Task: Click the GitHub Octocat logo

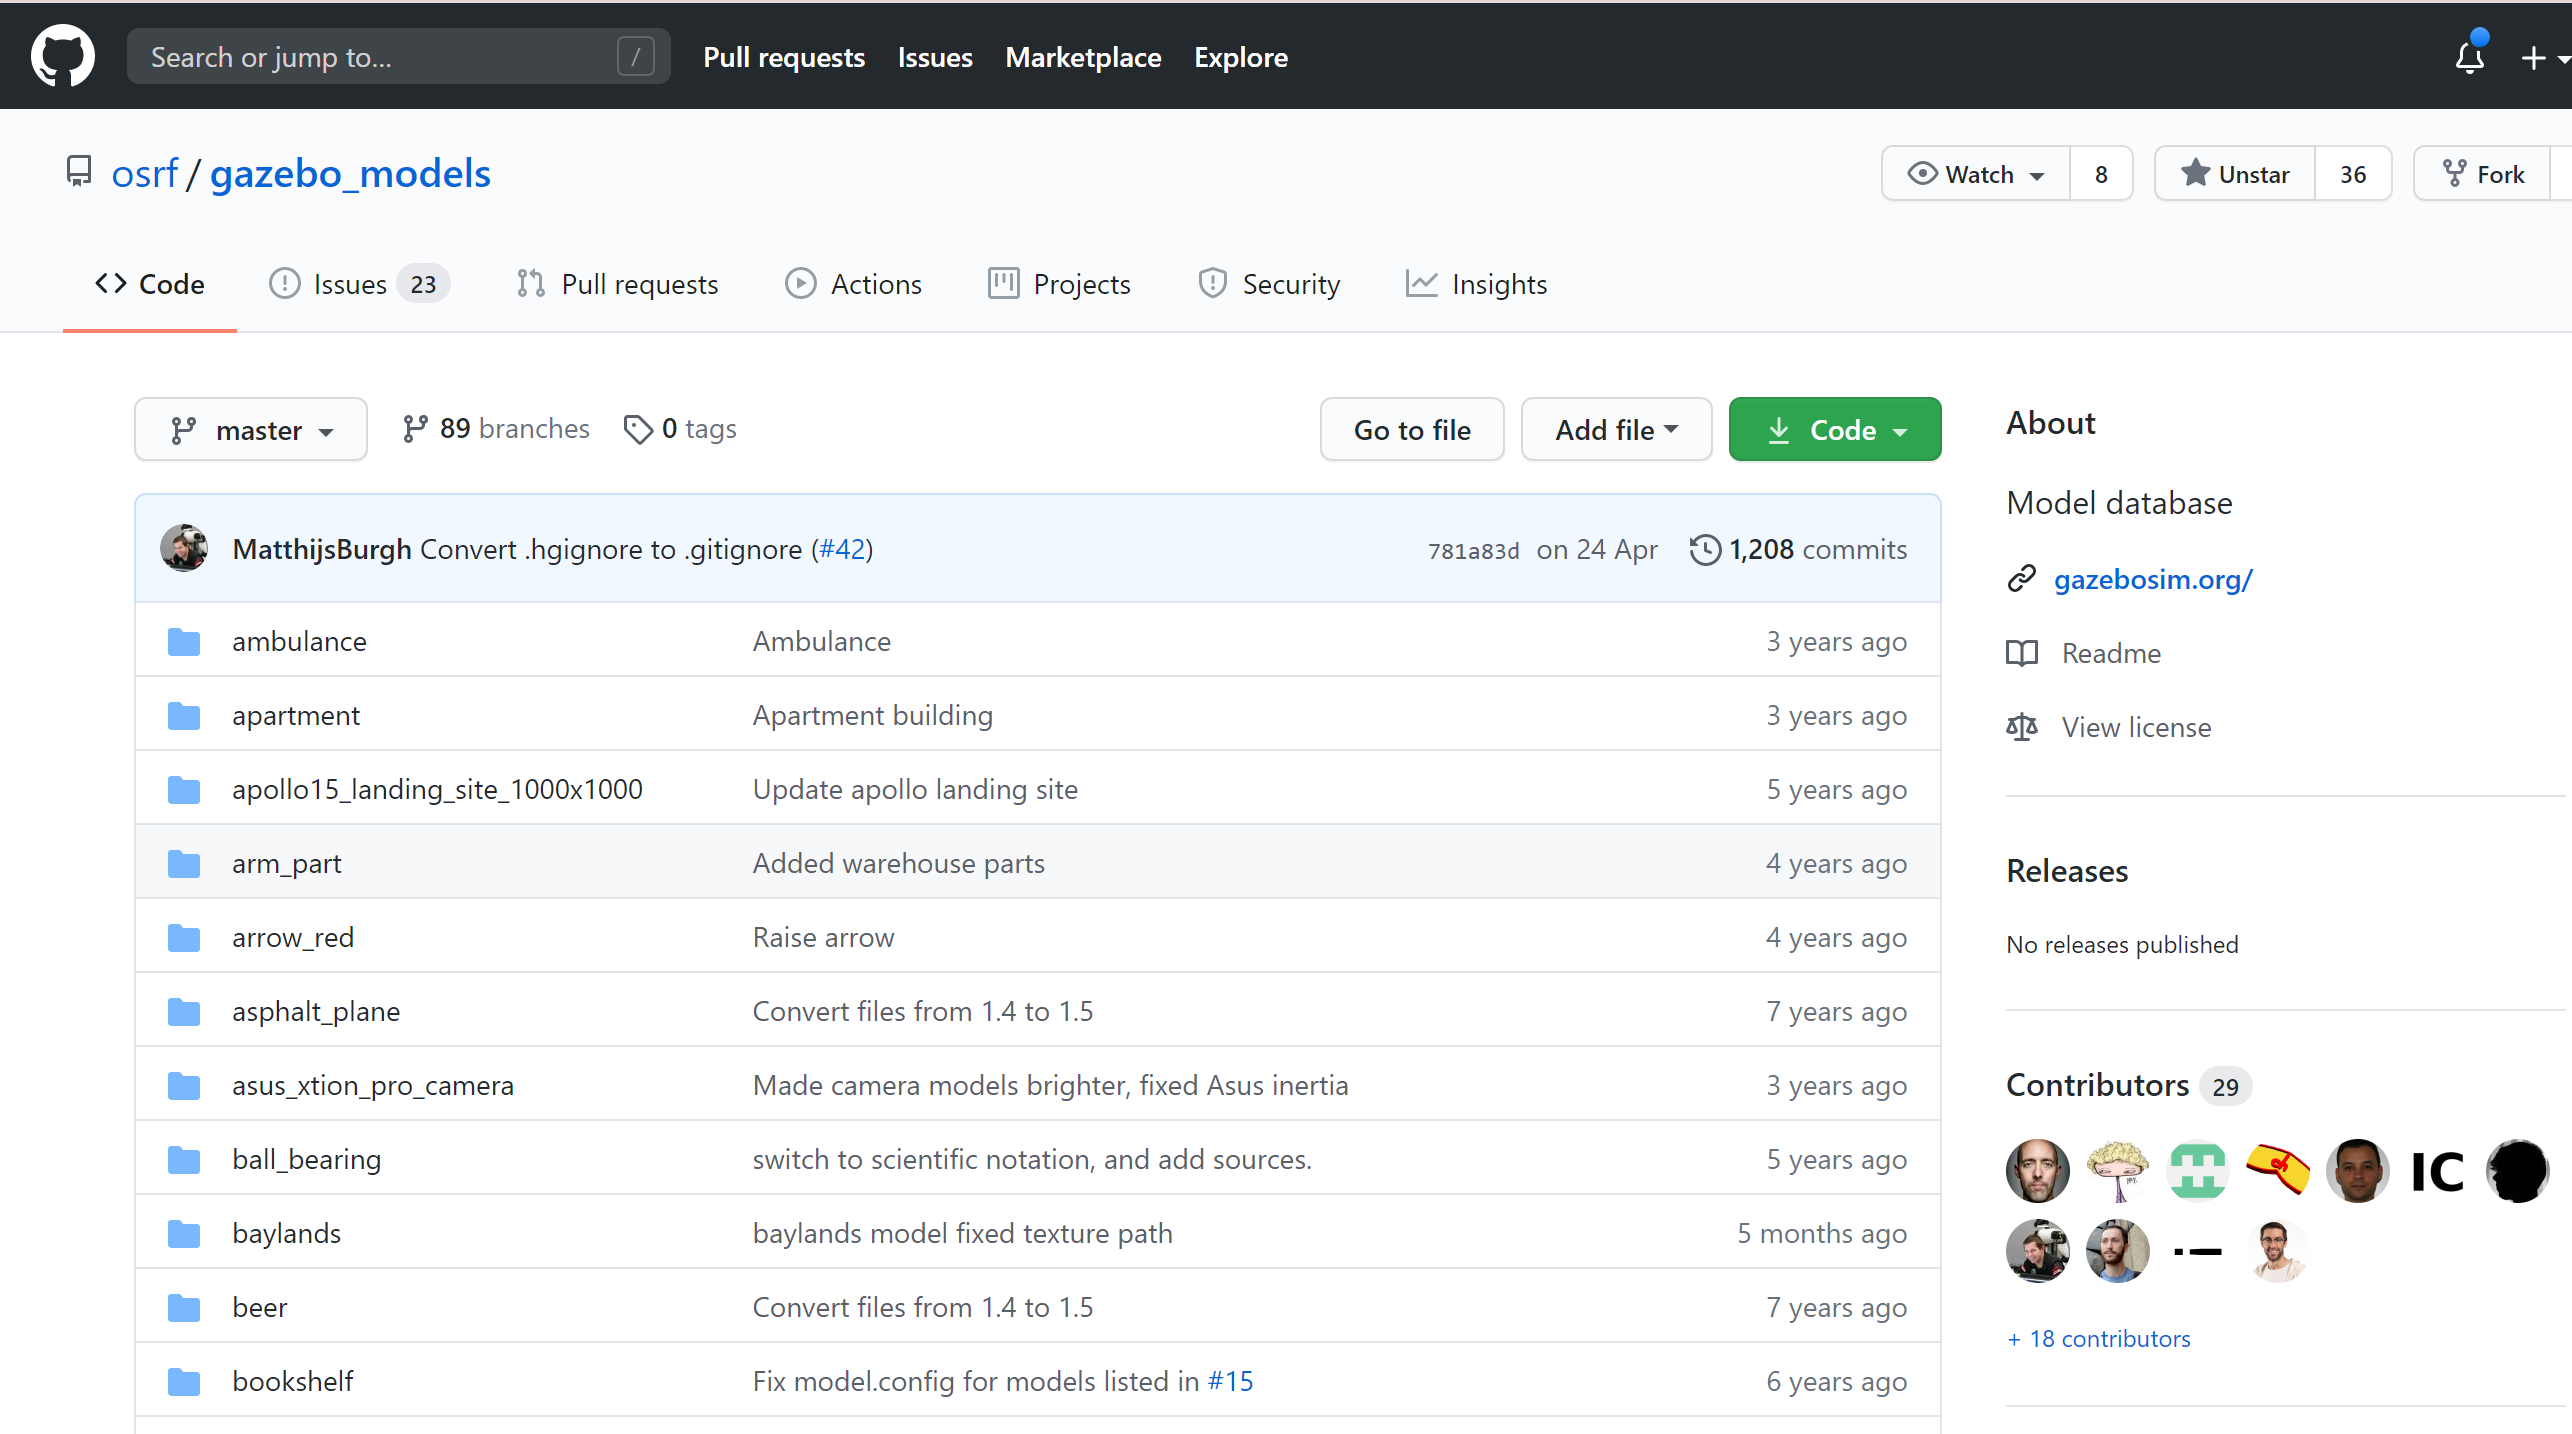Action: point(62,56)
